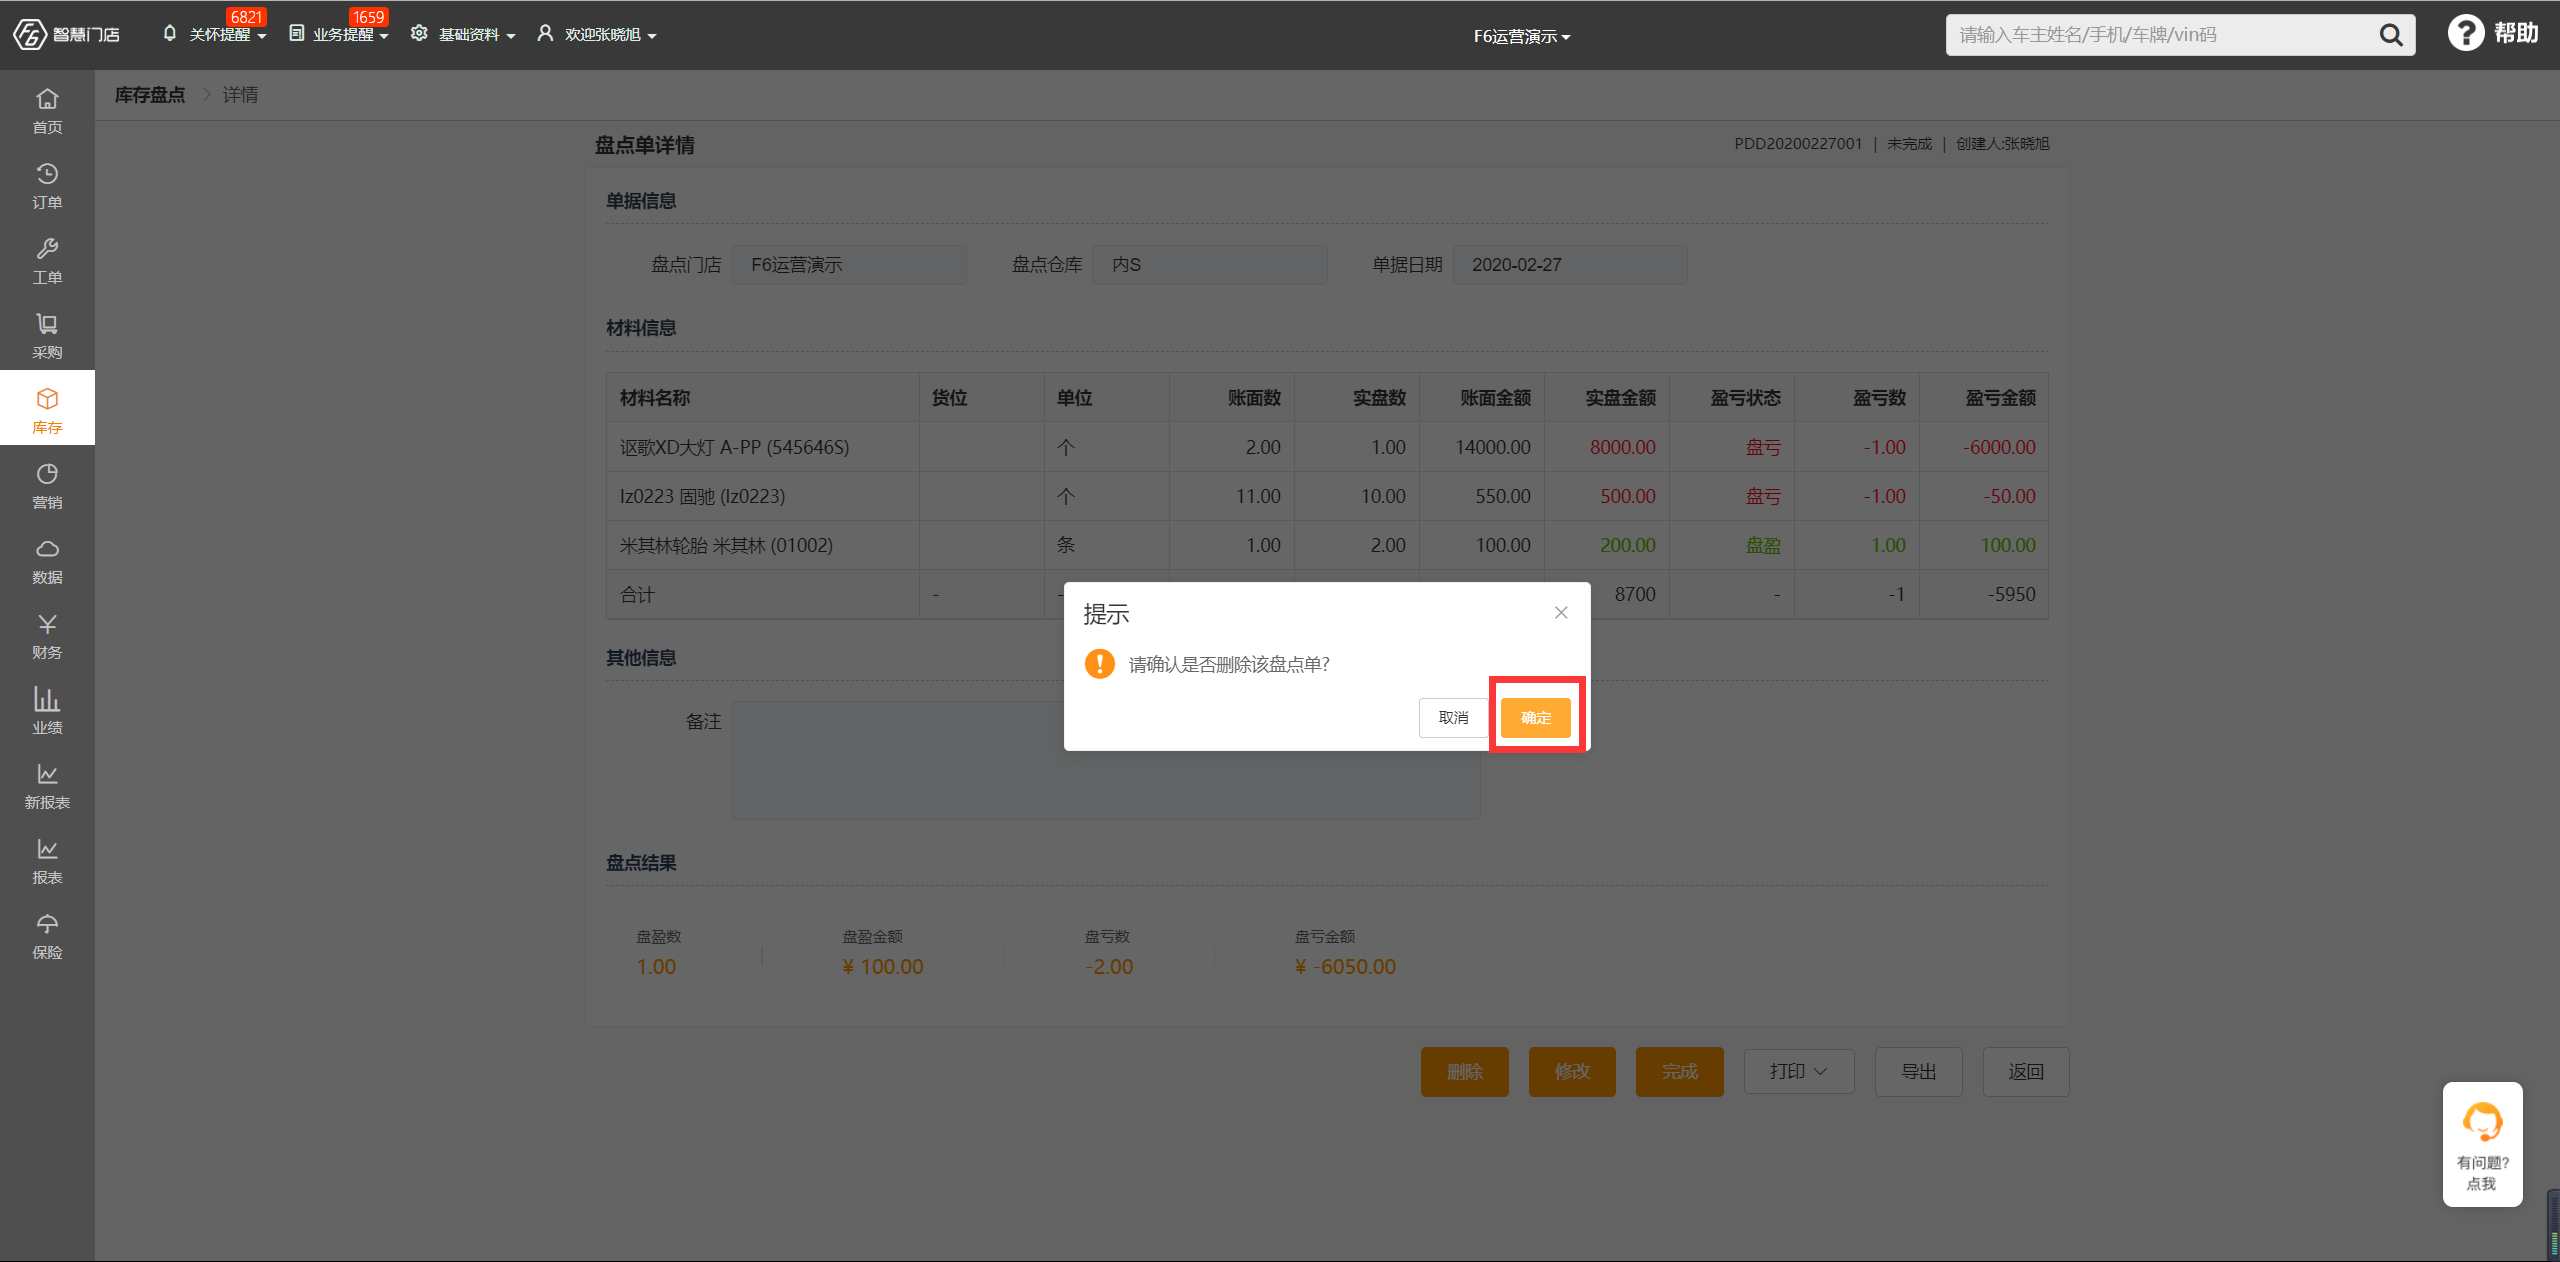This screenshot has width=2560, height=1262.
Task: Open the 保险 insurance umbrella icon
Action: point(47,935)
